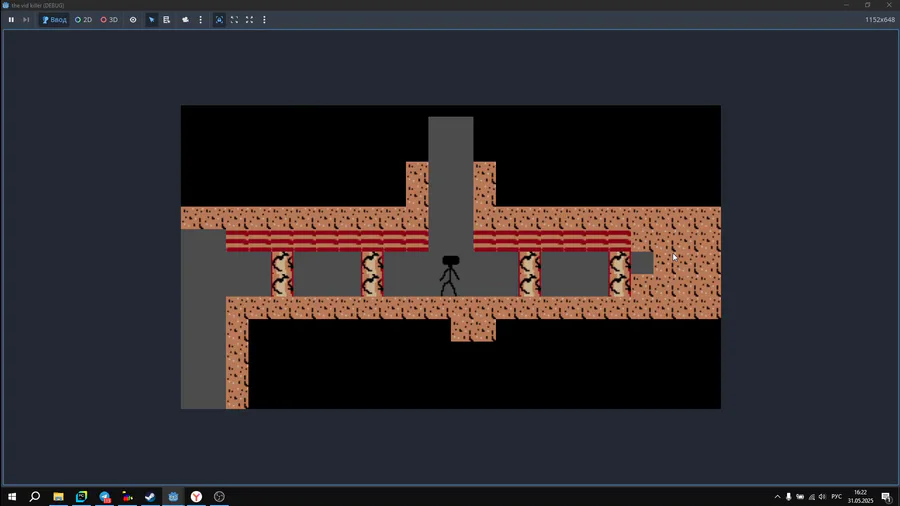The height and width of the screenshot is (506, 900).
Task: Click the battery tray icon
Action: click(800, 497)
